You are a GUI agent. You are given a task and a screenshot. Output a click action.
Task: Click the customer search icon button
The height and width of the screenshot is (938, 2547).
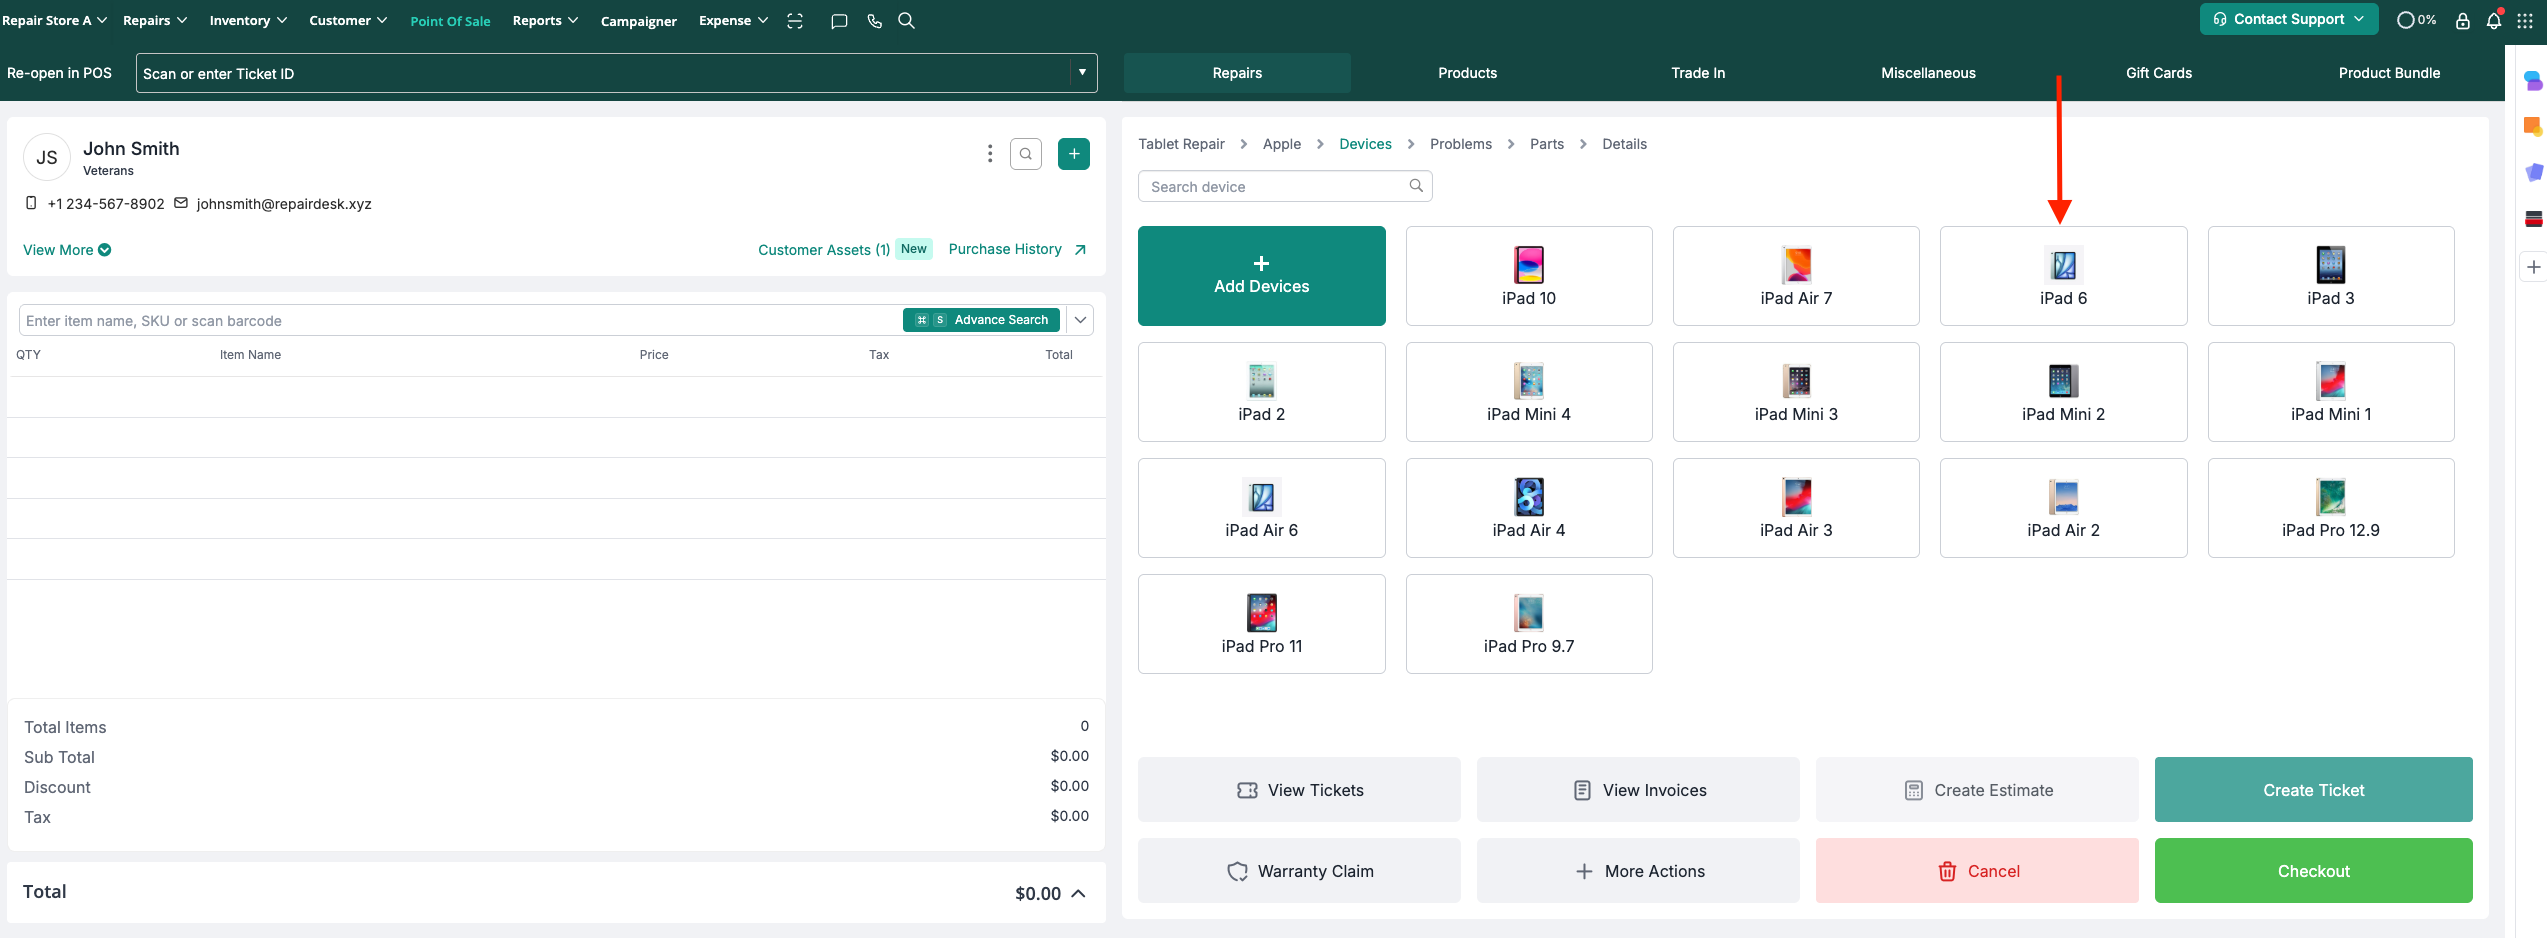pos(1025,154)
